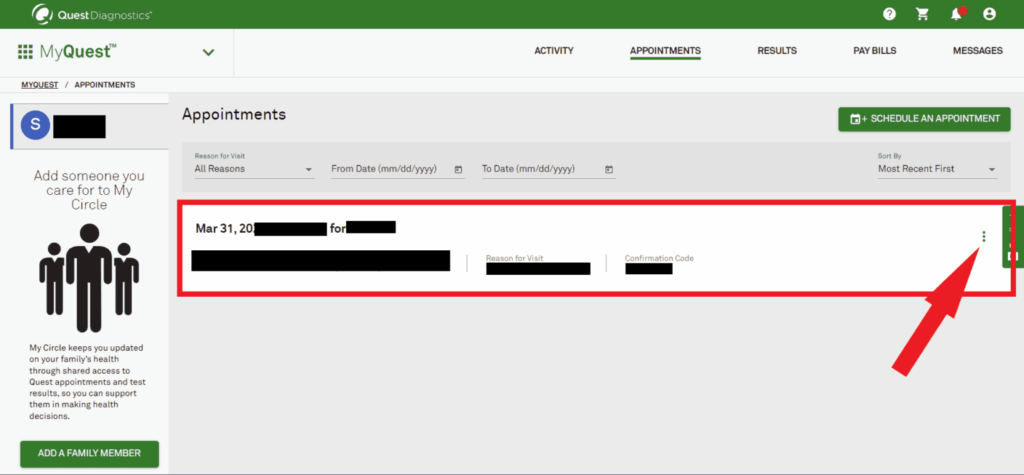Click the From Date input field
1024x475 pixels.
pyautogui.click(x=398, y=169)
